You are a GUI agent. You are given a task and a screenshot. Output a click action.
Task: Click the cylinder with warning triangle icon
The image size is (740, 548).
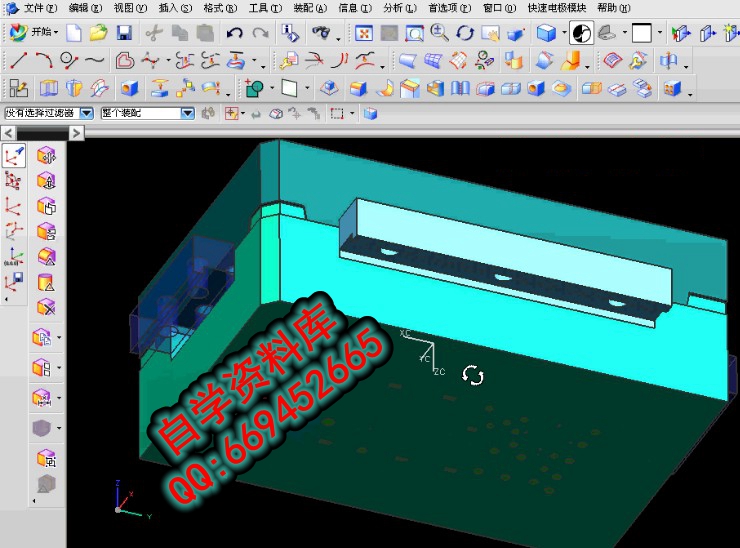point(45,283)
